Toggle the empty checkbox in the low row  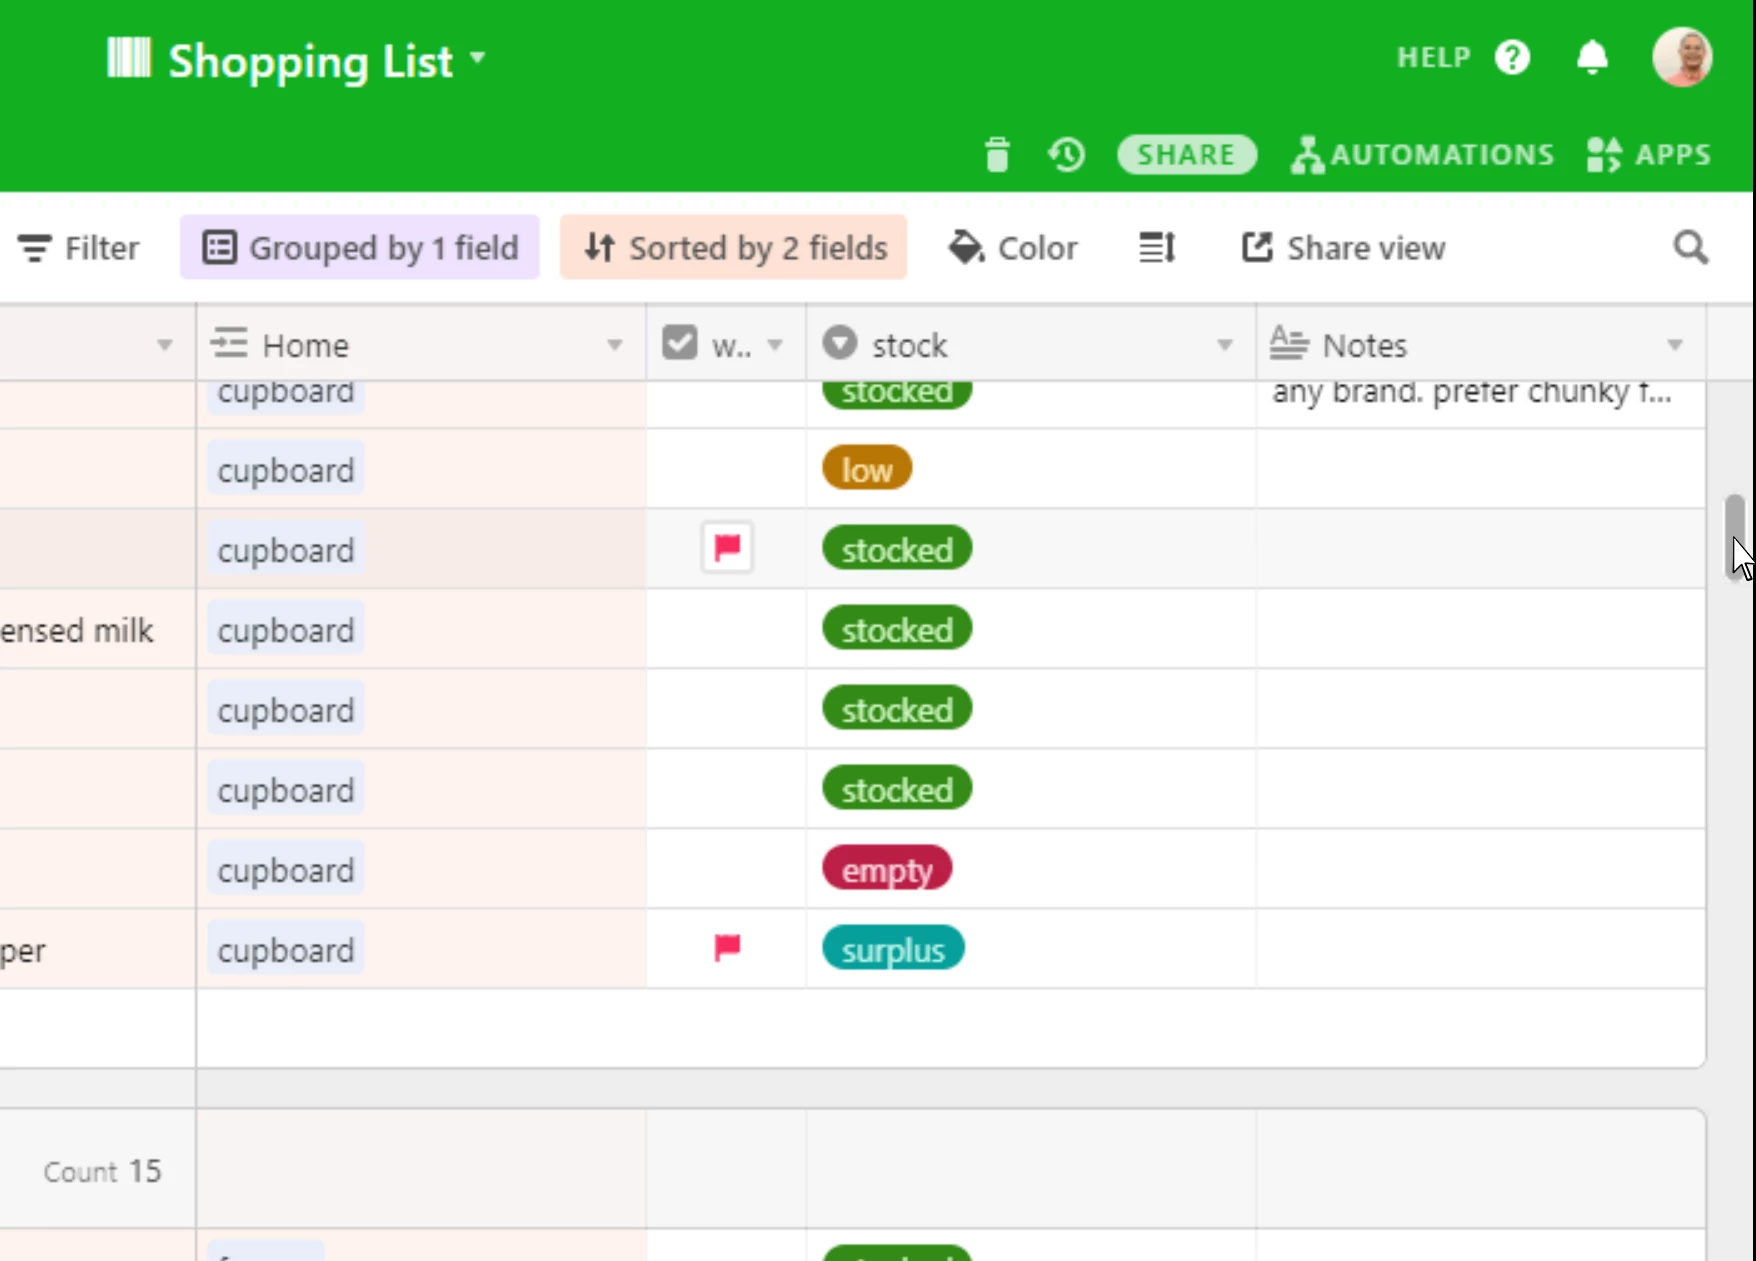point(727,469)
